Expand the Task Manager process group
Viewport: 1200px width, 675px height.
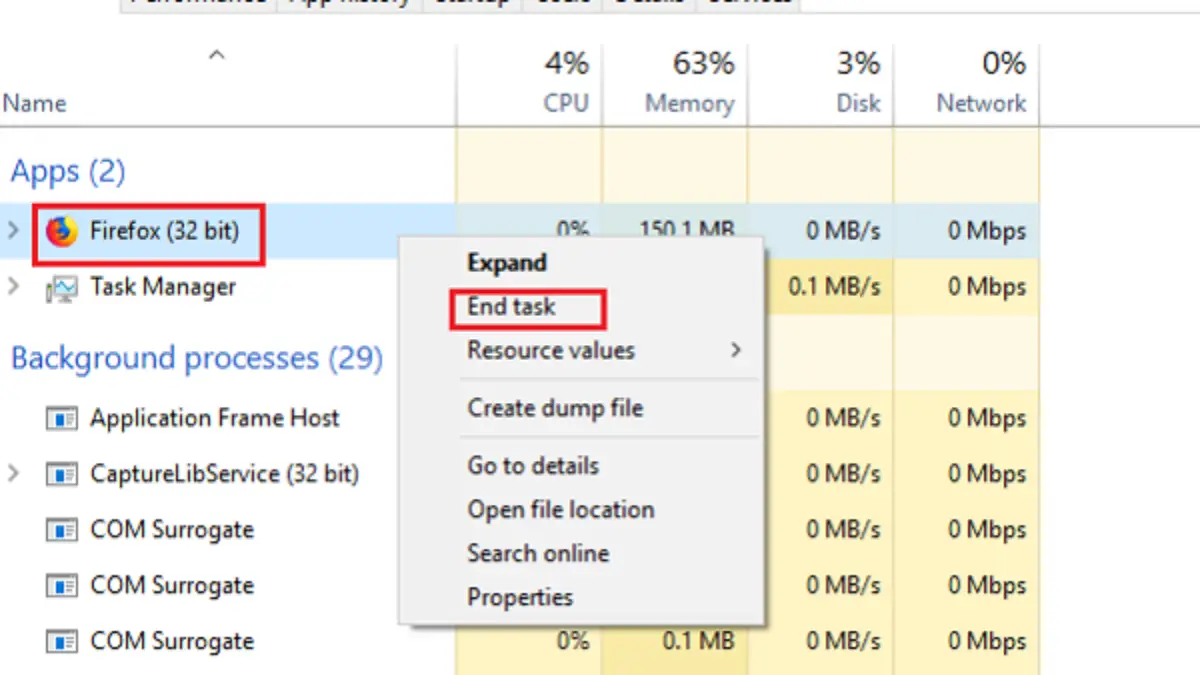[x=13, y=287]
